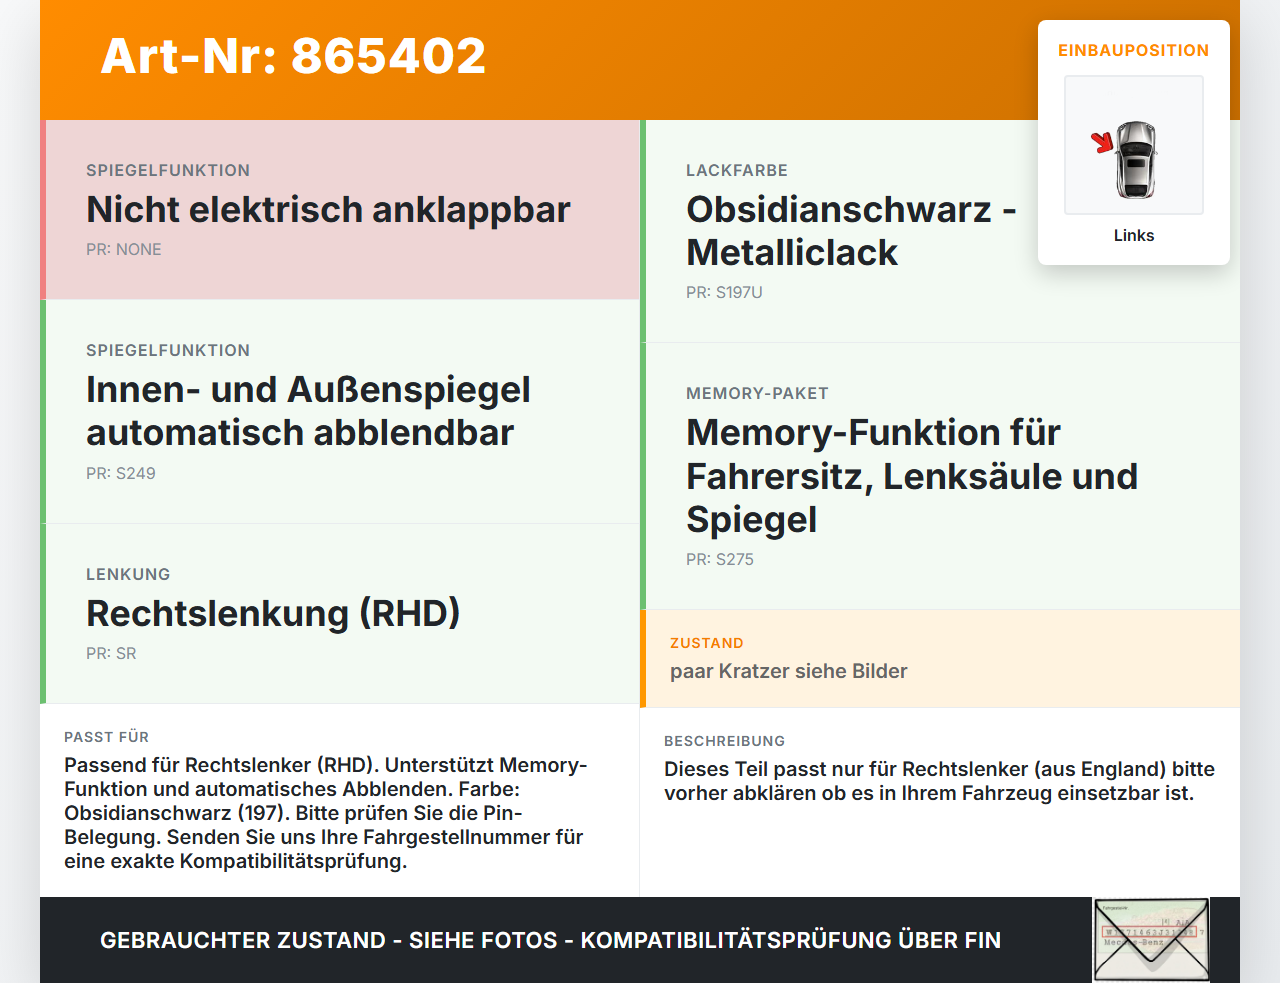
Task: Click the LACKFARBE label
Action: click(737, 170)
